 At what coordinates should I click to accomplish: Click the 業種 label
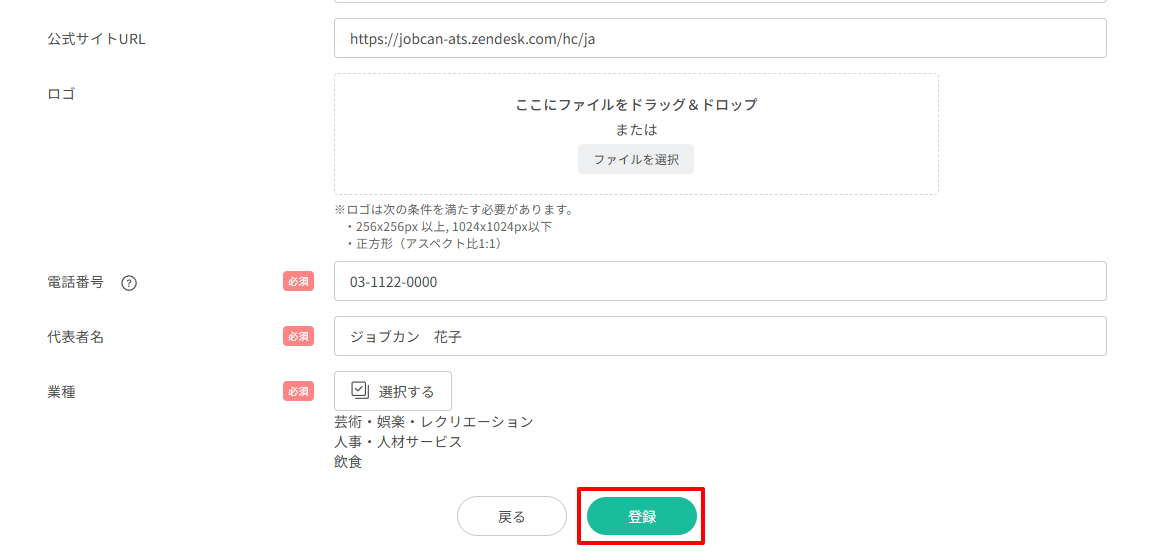click(x=61, y=392)
